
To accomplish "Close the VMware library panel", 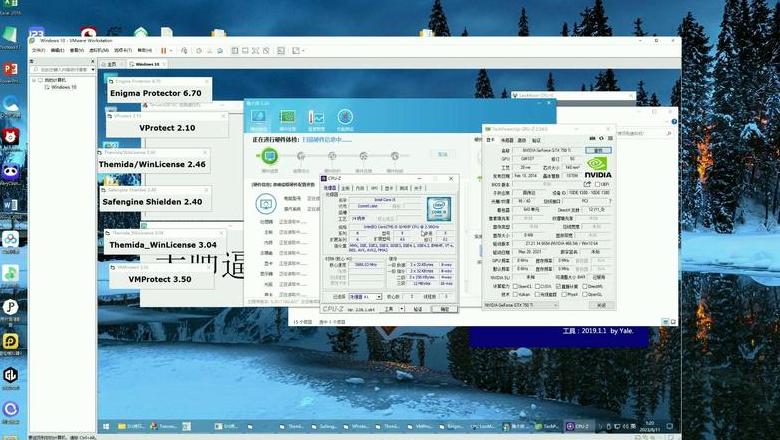I will (93, 61).
